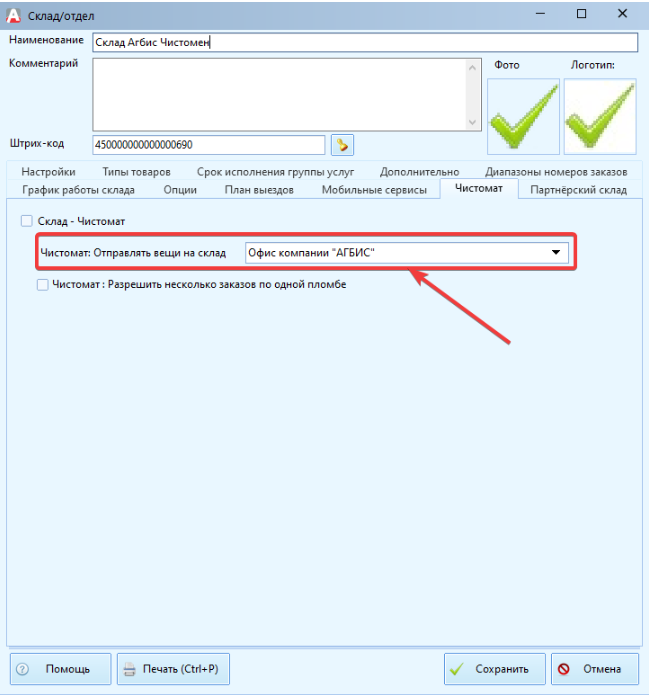Click the printer icon on Печать button

point(129,669)
